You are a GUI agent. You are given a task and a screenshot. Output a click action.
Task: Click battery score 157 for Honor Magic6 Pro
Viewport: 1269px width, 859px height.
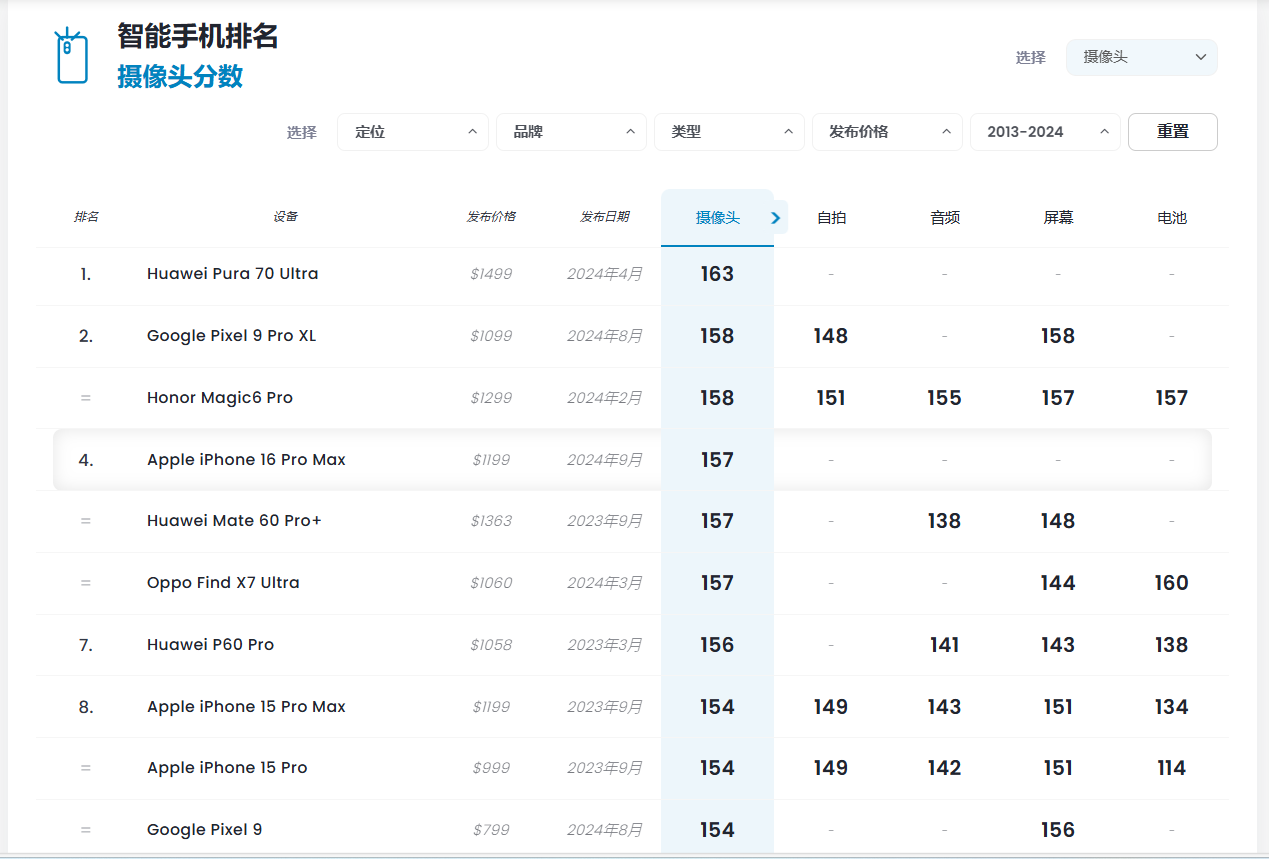click(1172, 398)
